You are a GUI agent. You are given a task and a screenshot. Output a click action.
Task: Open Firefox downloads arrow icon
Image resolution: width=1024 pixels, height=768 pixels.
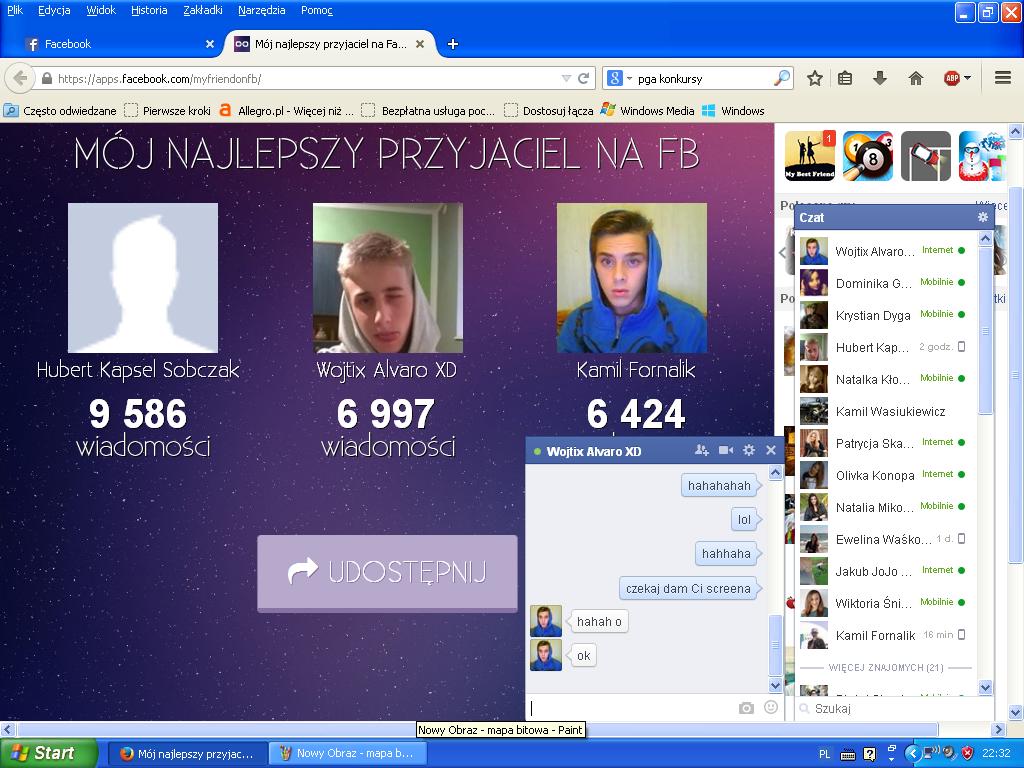880,78
